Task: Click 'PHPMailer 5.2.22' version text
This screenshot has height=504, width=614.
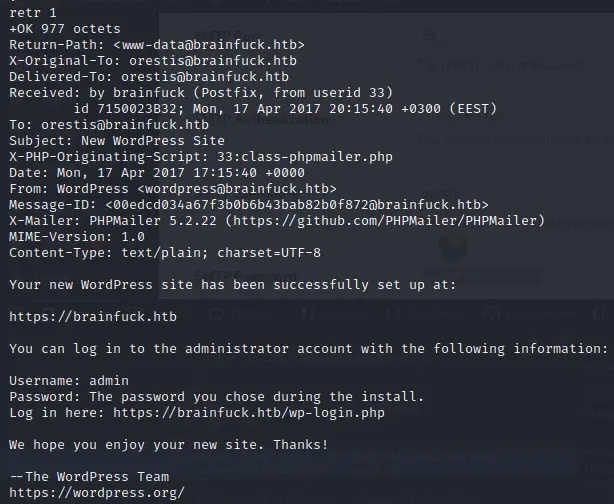Action: coord(153,220)
